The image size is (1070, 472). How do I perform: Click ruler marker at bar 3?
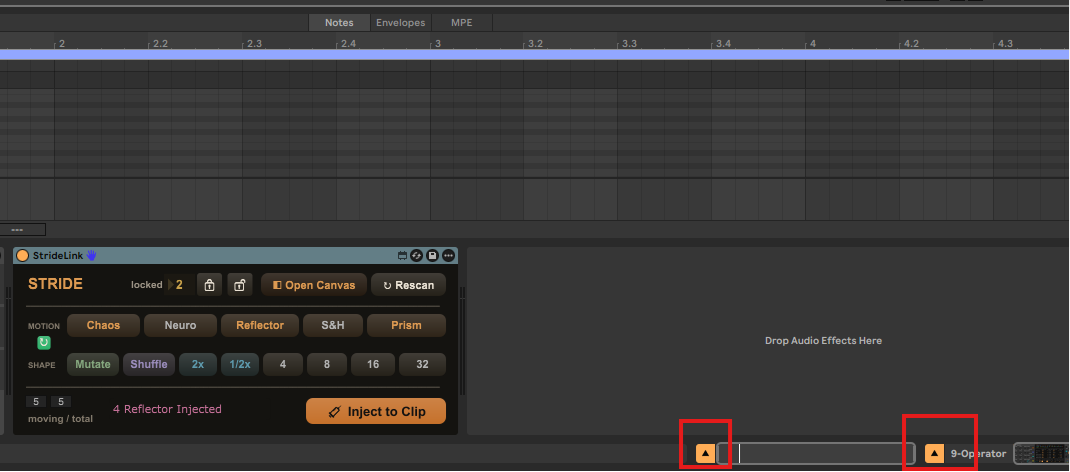coord(435,44)
